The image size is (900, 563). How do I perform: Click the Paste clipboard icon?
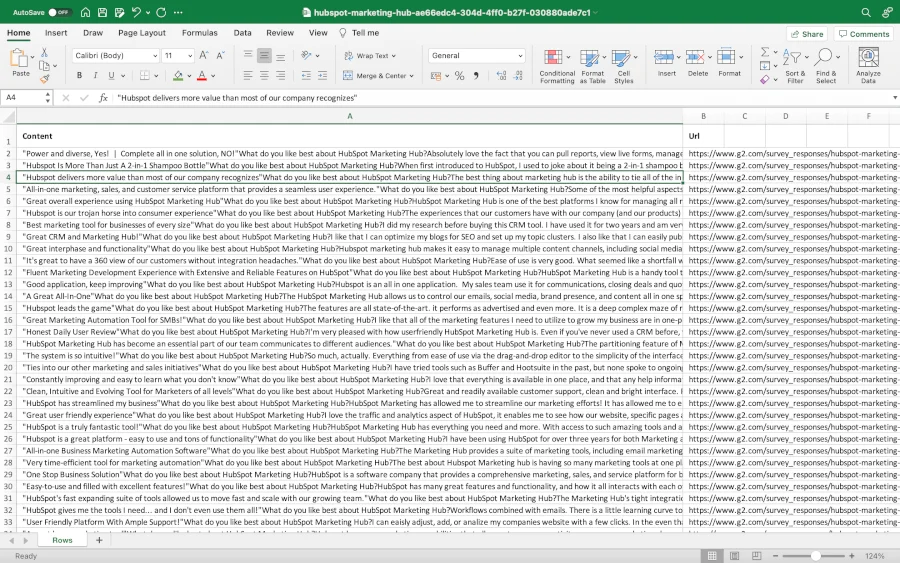(19, 58)
